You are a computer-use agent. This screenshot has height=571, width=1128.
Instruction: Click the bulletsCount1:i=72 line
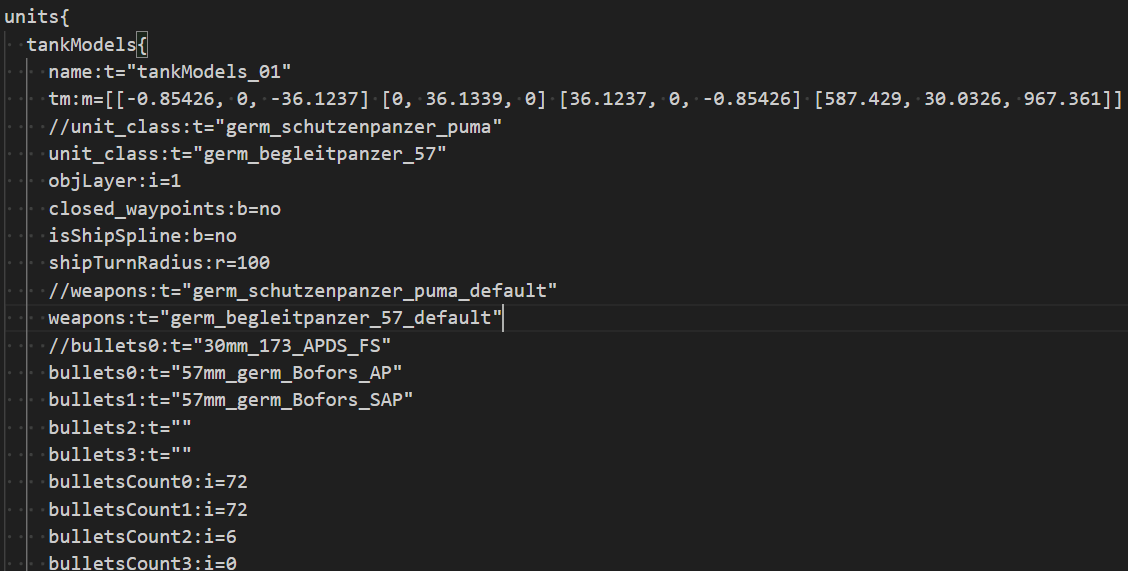[x=148, y=508]
